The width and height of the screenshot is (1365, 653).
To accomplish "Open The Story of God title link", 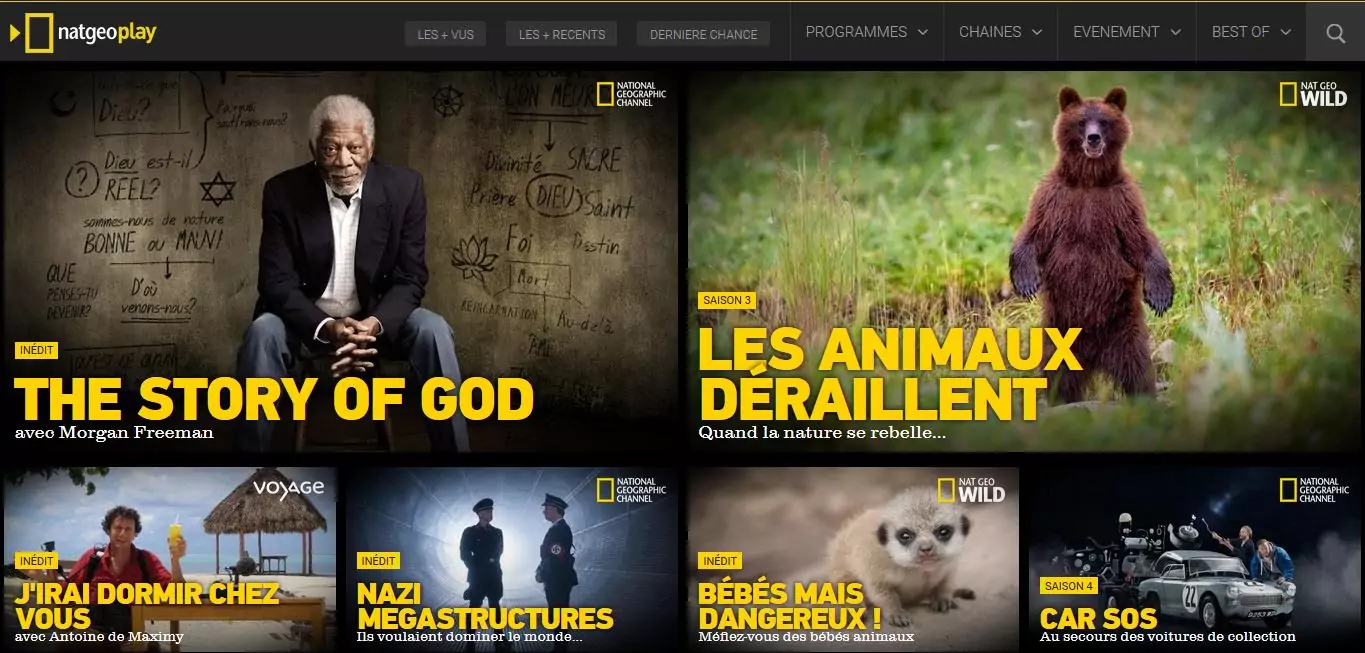I will pyautogui.click(x=274, y=398).
